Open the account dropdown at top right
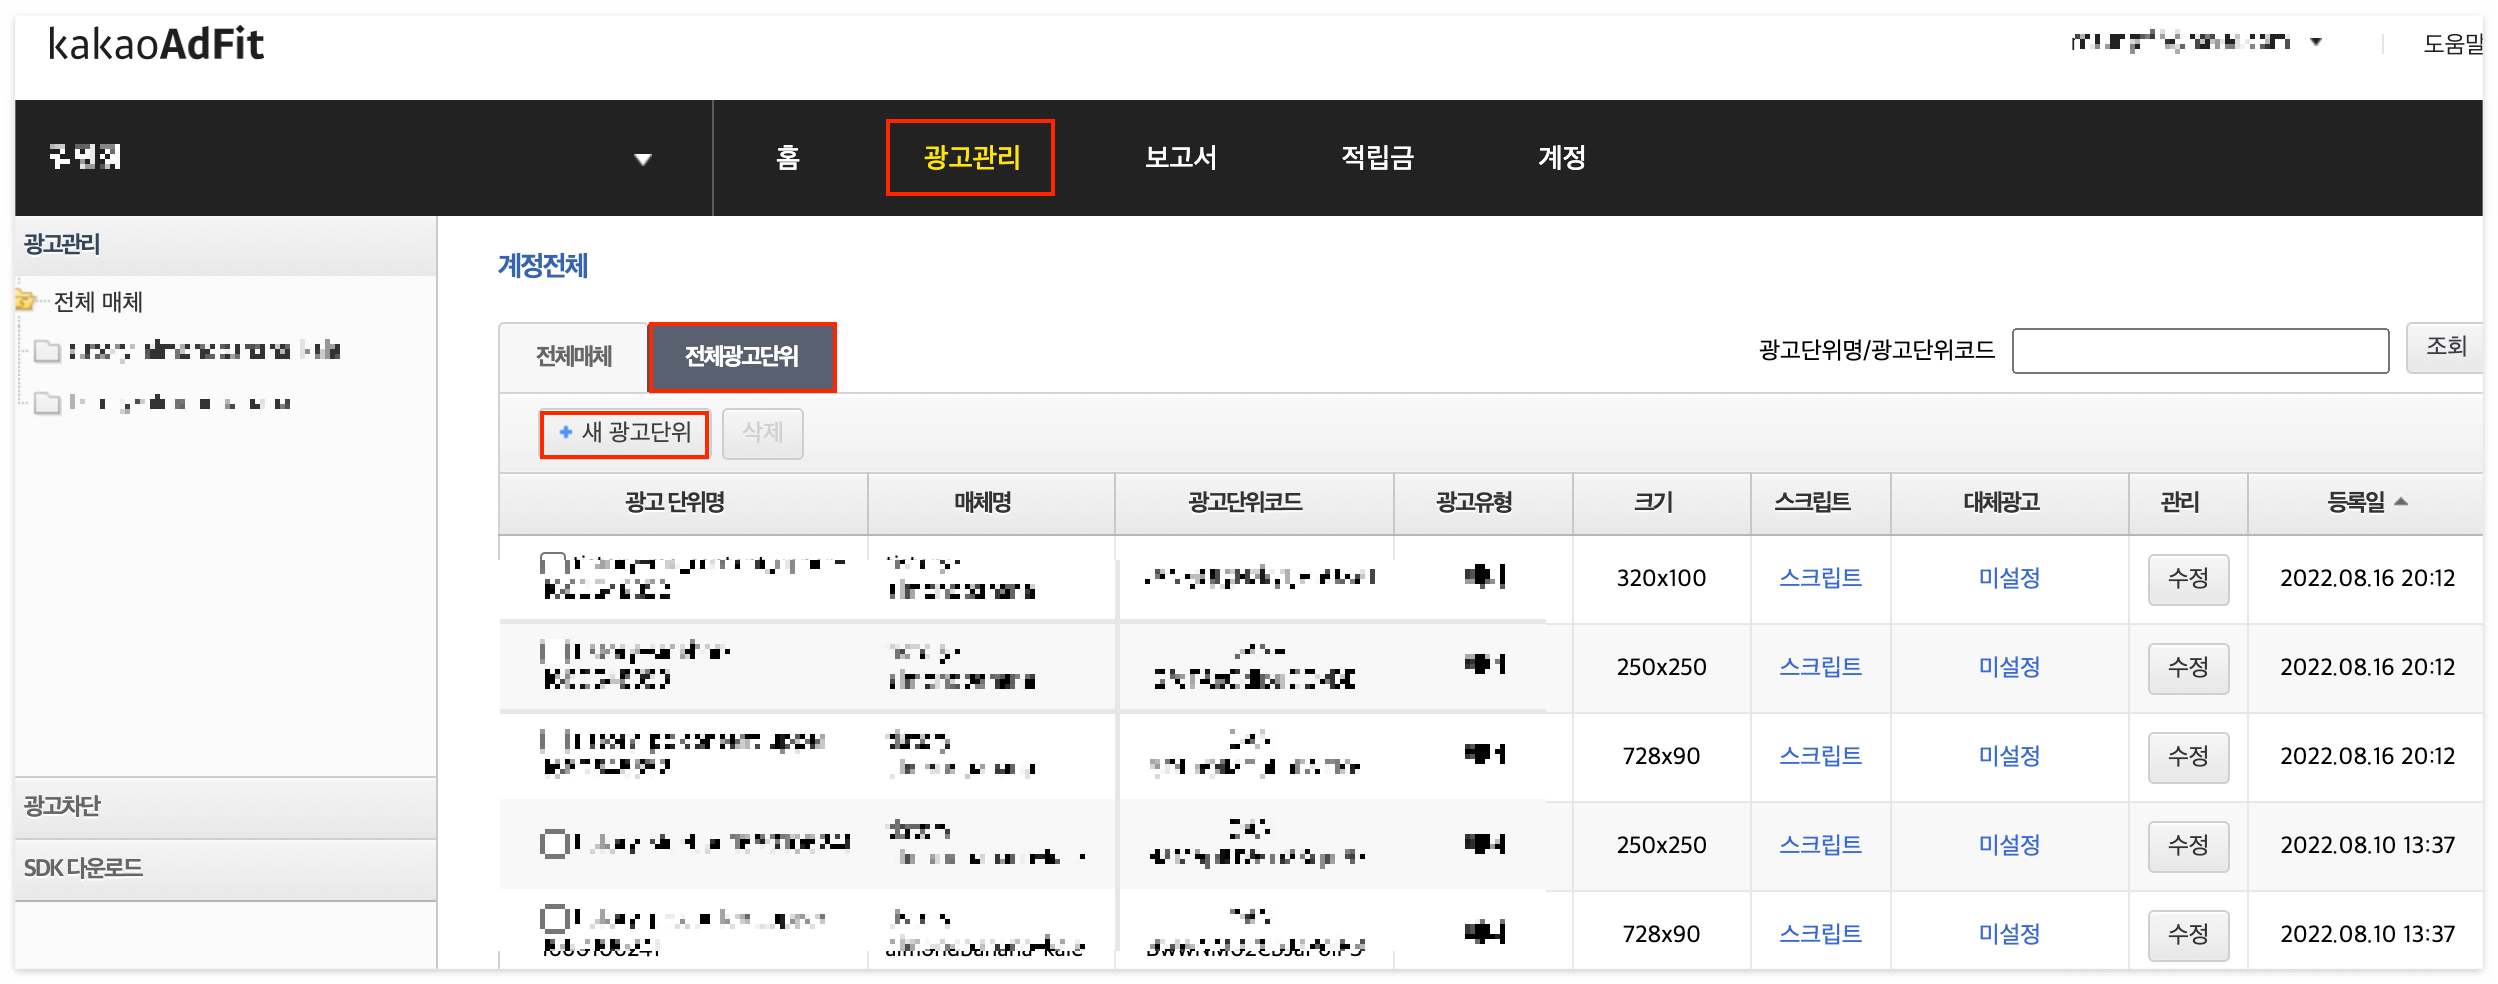The image size is (2498, 984). click(x=2316, y=41)
